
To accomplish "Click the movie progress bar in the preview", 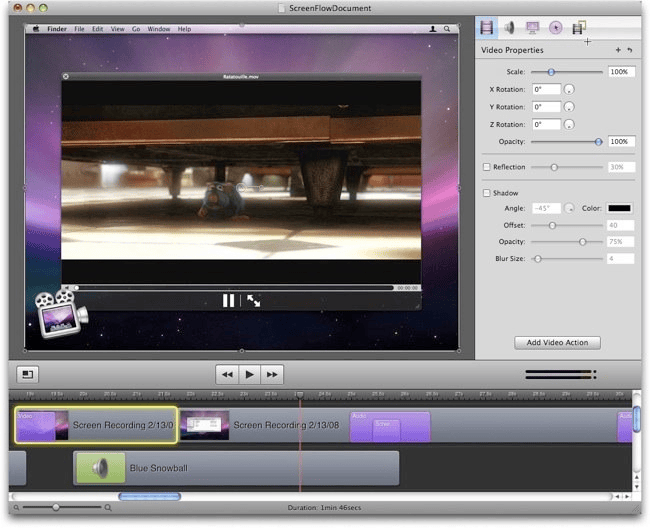I will [235, 288].
